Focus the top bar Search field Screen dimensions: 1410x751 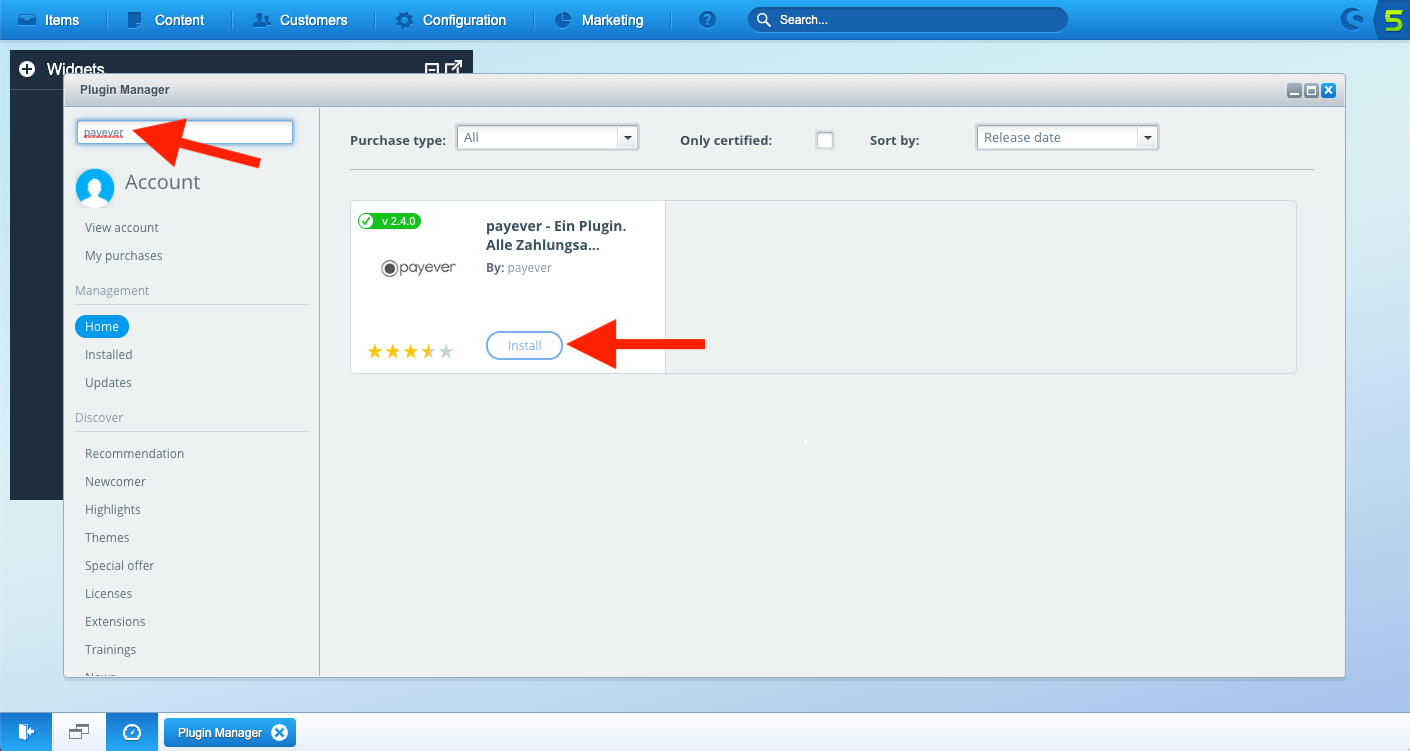tap(908, 20)
